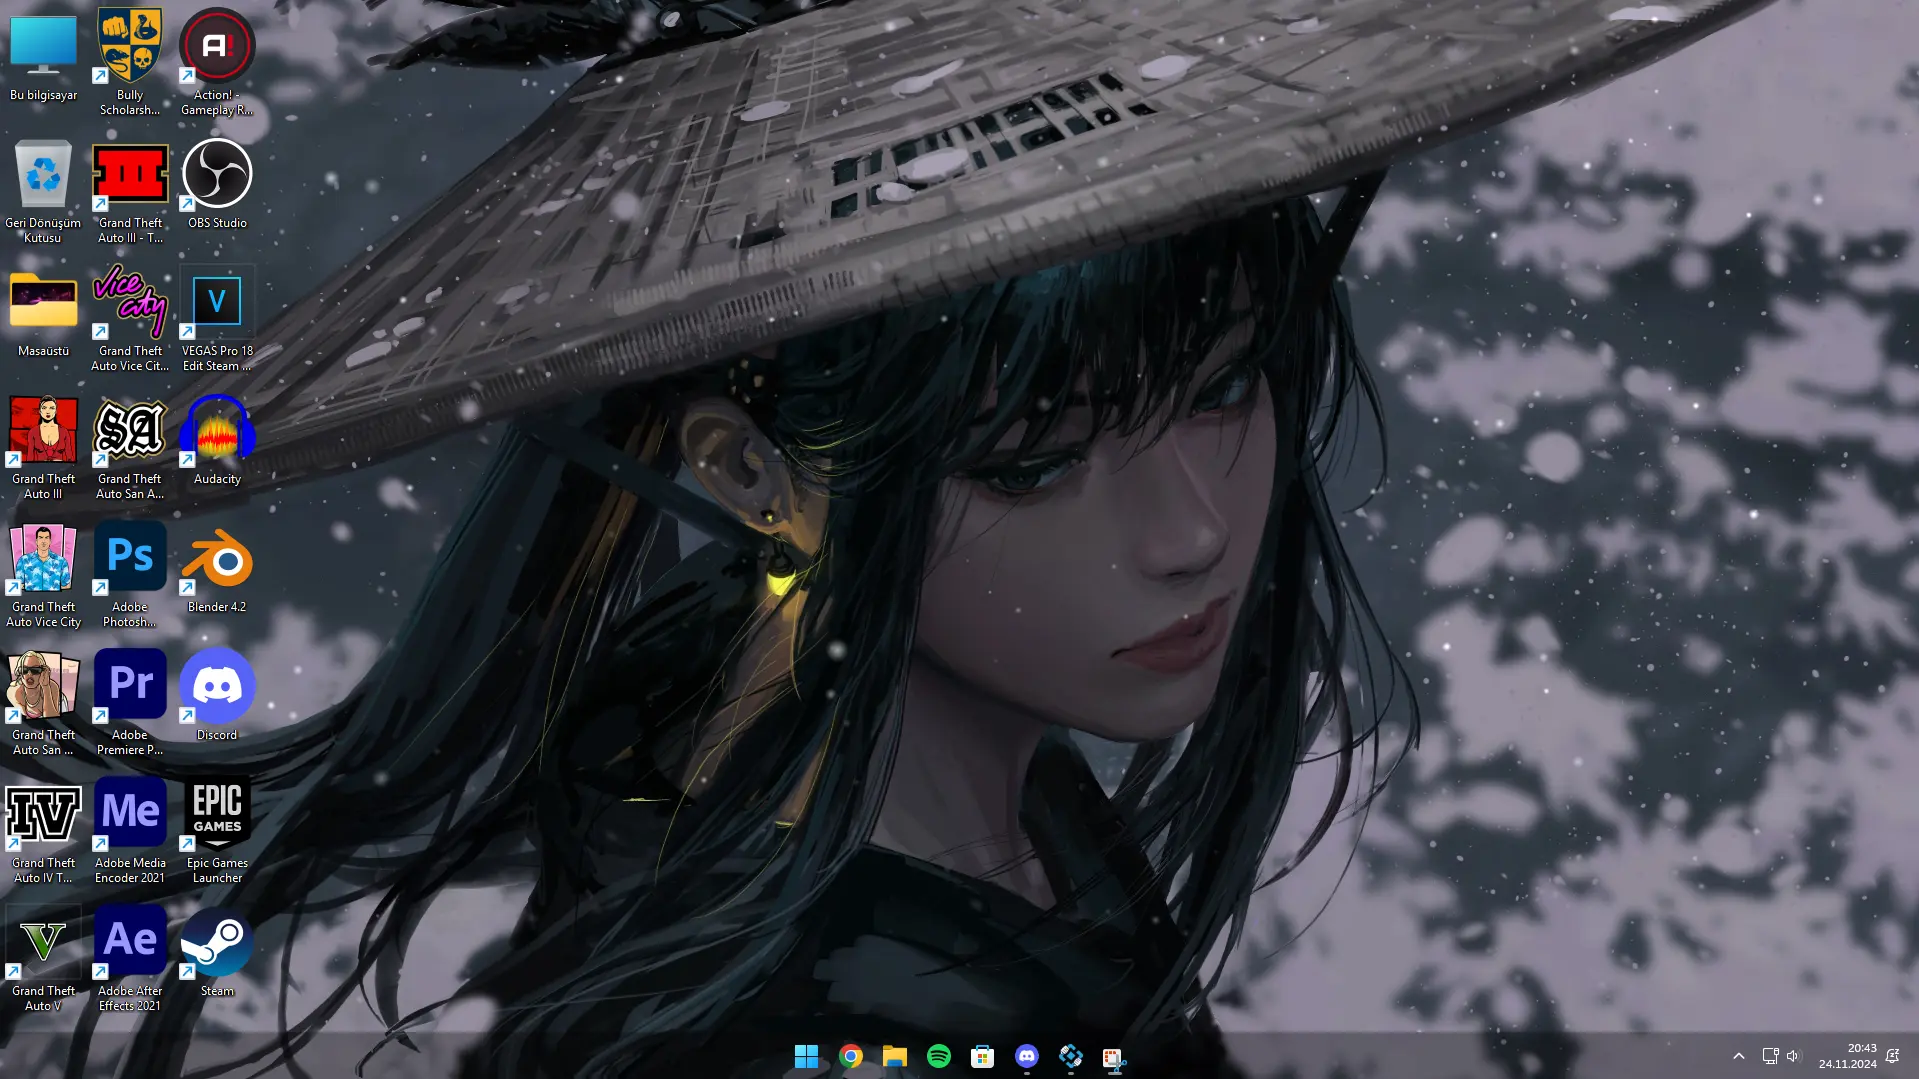Select the Bu bilgisayar desktop icon

(x=43, y=58)
